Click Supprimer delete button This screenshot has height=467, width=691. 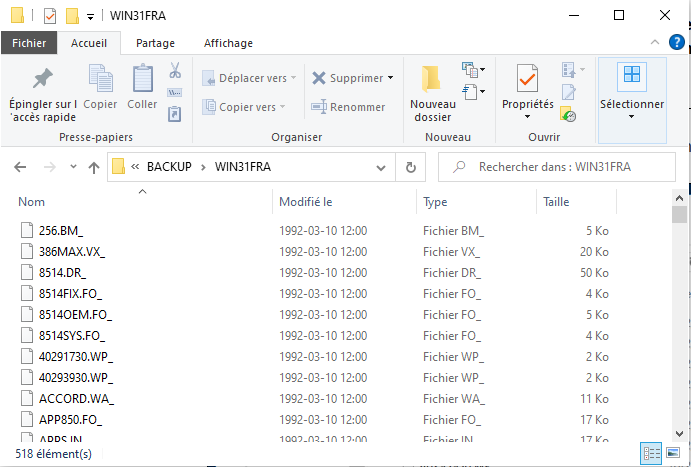(347, 78)
